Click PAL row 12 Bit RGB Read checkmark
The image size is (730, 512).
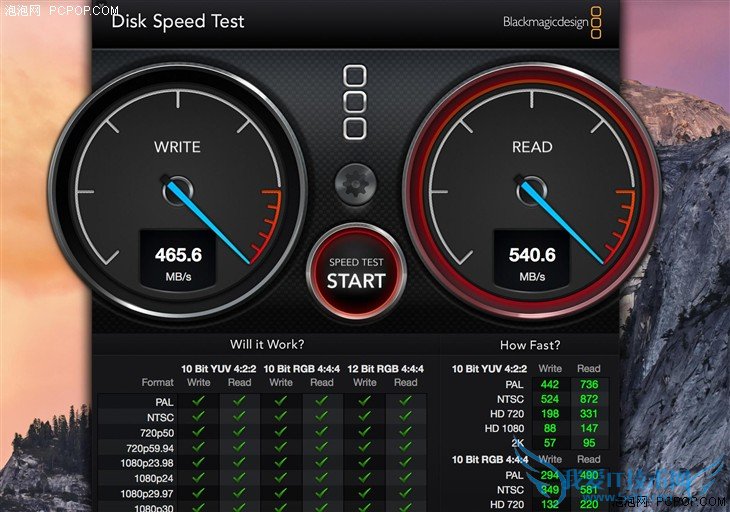click(406, 401)
